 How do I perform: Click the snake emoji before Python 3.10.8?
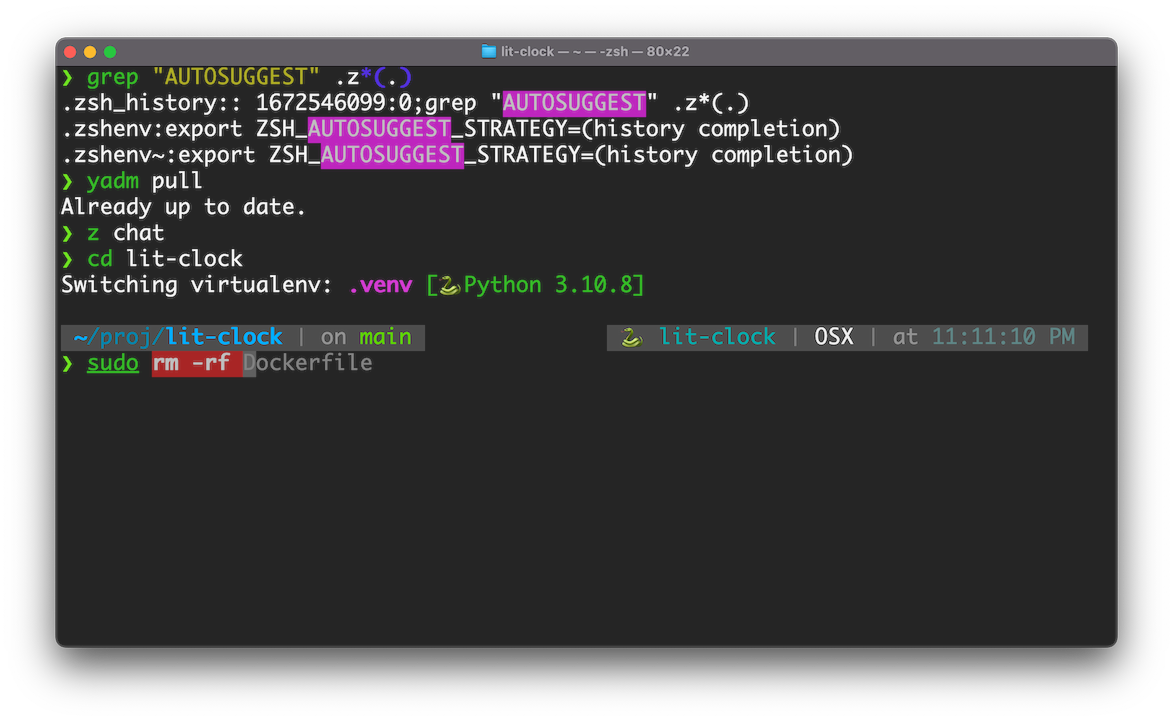click(449, 285)
